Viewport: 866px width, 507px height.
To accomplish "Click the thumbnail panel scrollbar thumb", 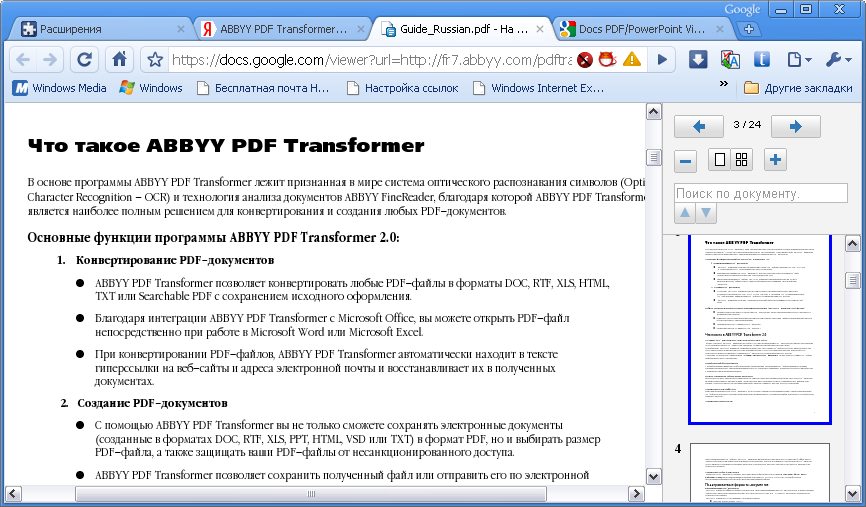I will click(852, 281).
